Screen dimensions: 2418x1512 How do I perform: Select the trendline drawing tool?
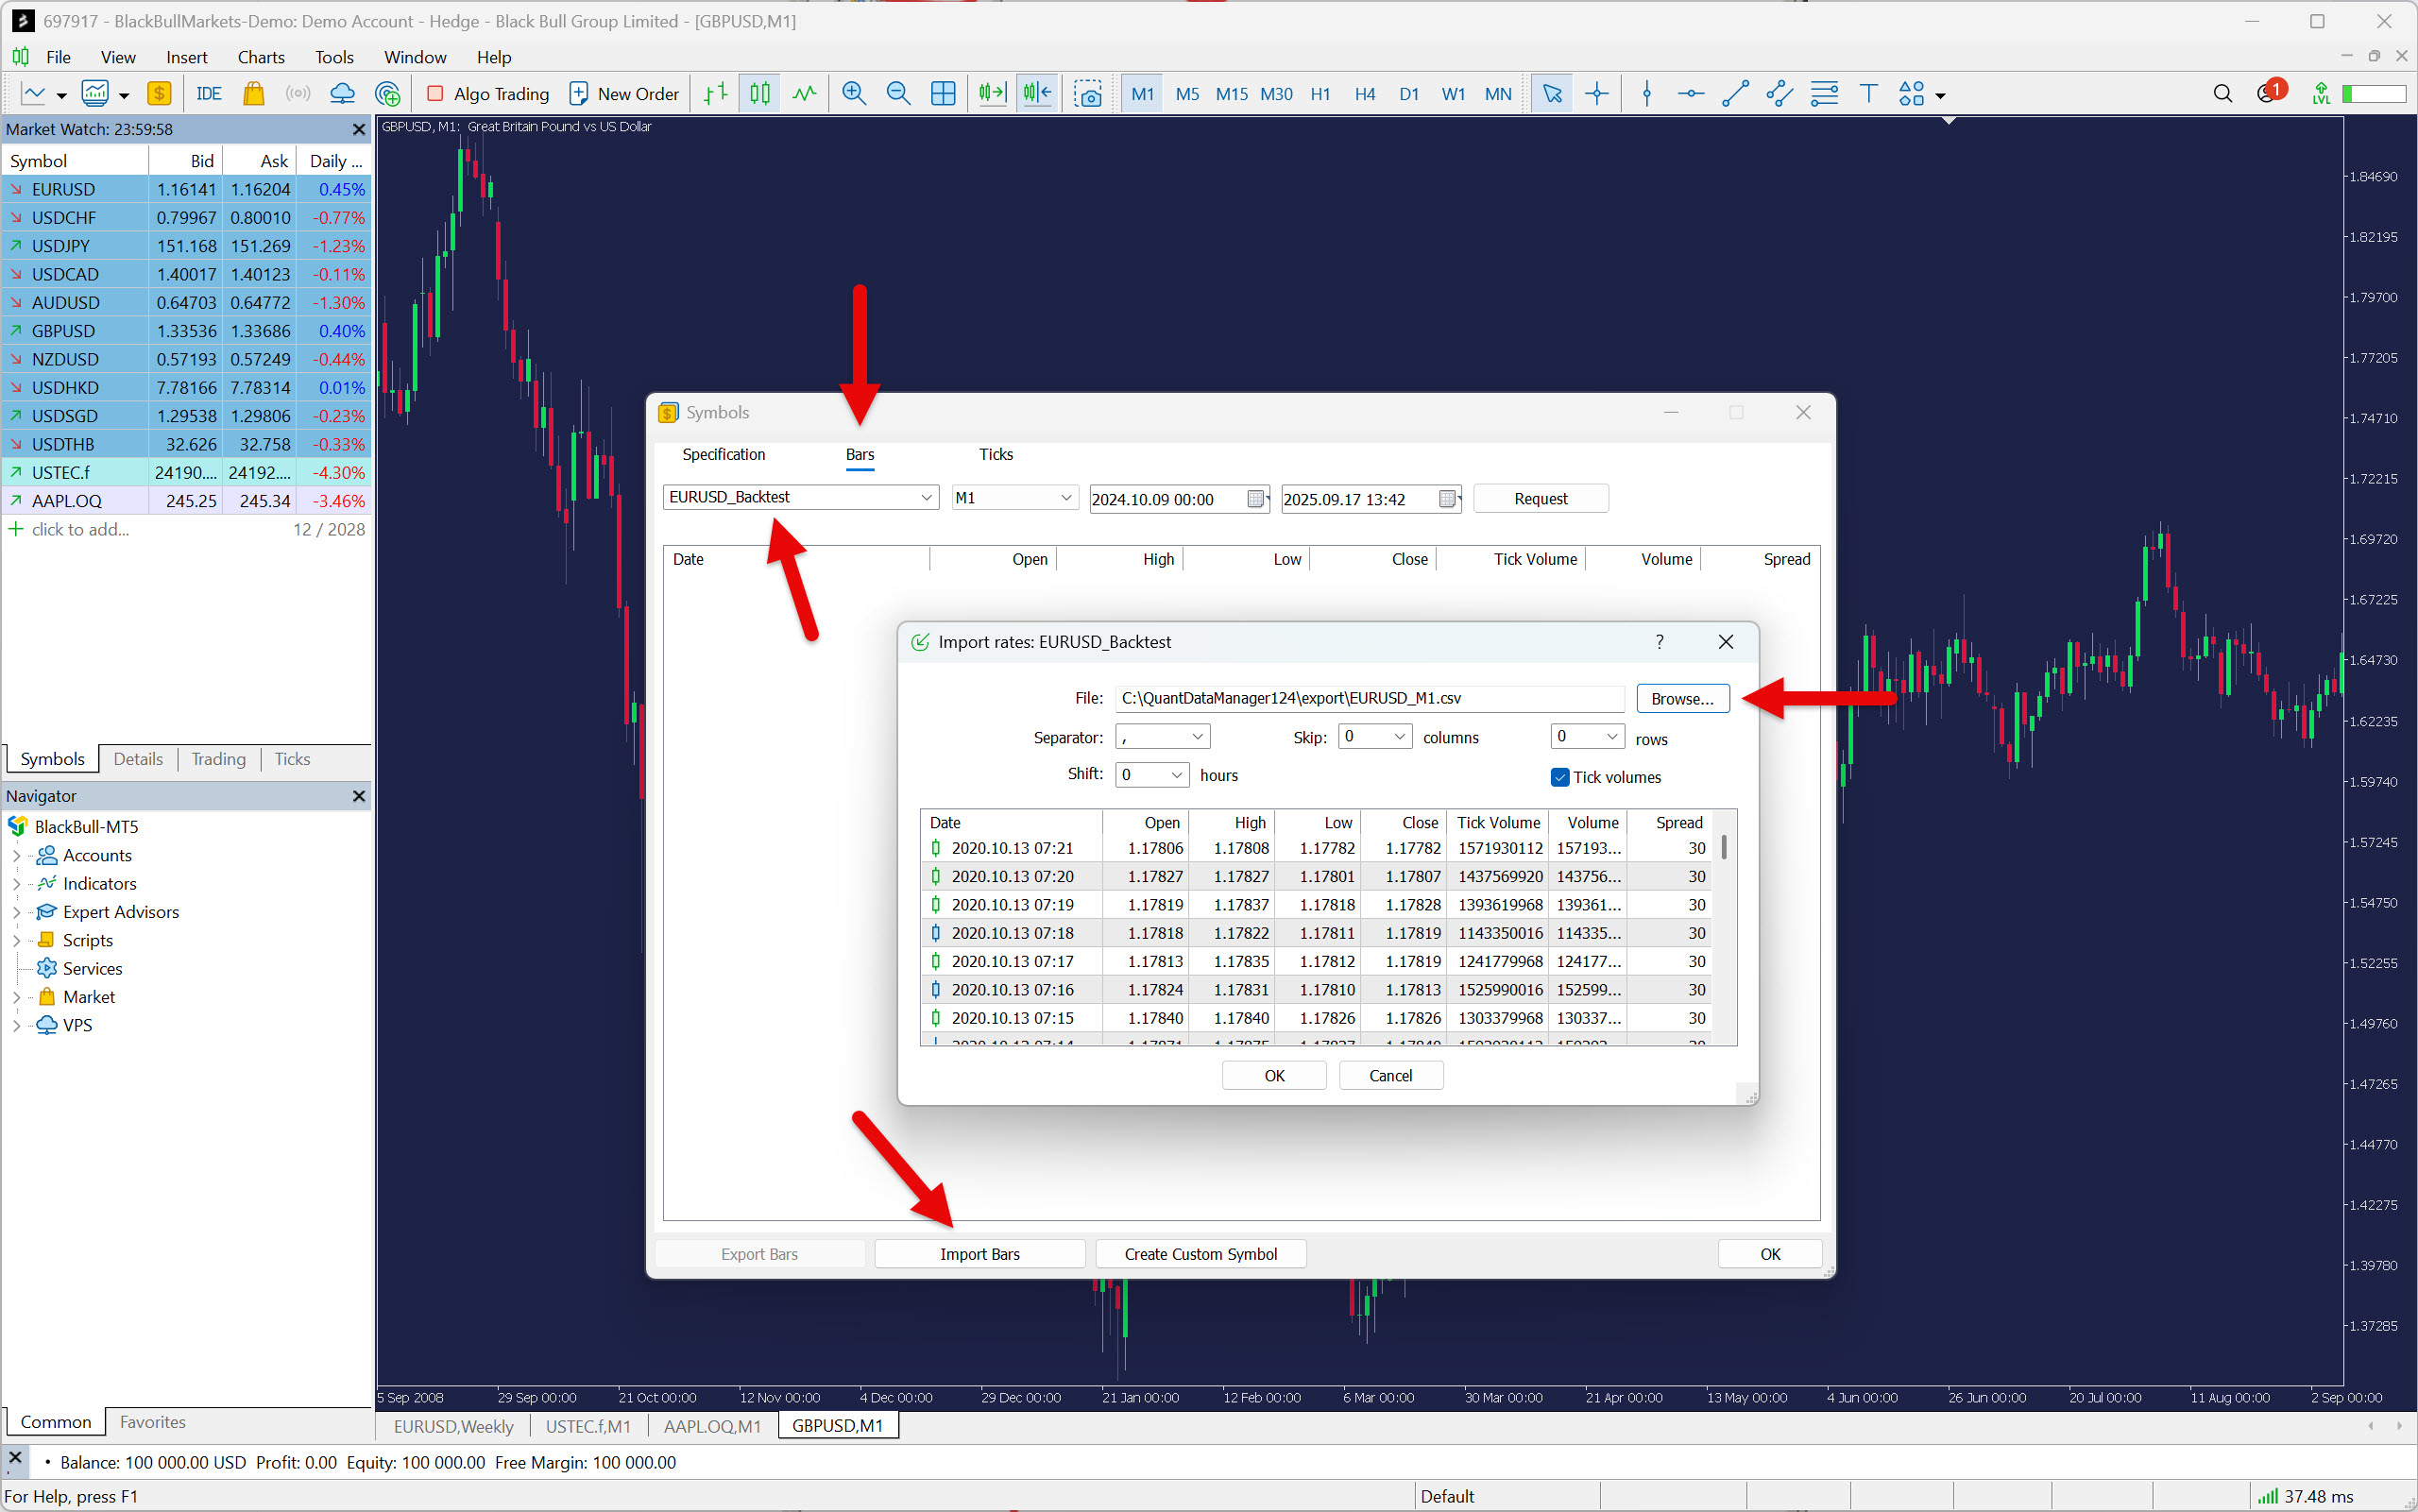click(x=1735, y=94)
